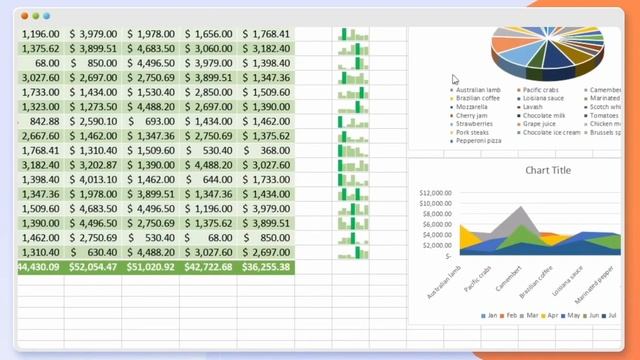The height and width of the screenshot is (360, 640).
Task: Click the 'Apr' series legend entry
Action: pos(549,316)
